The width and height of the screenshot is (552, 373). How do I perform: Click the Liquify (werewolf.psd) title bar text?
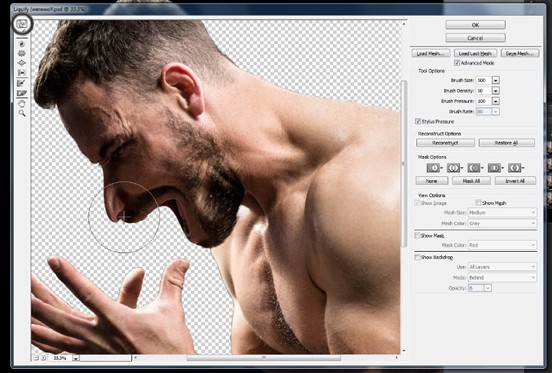click(49, 9)
